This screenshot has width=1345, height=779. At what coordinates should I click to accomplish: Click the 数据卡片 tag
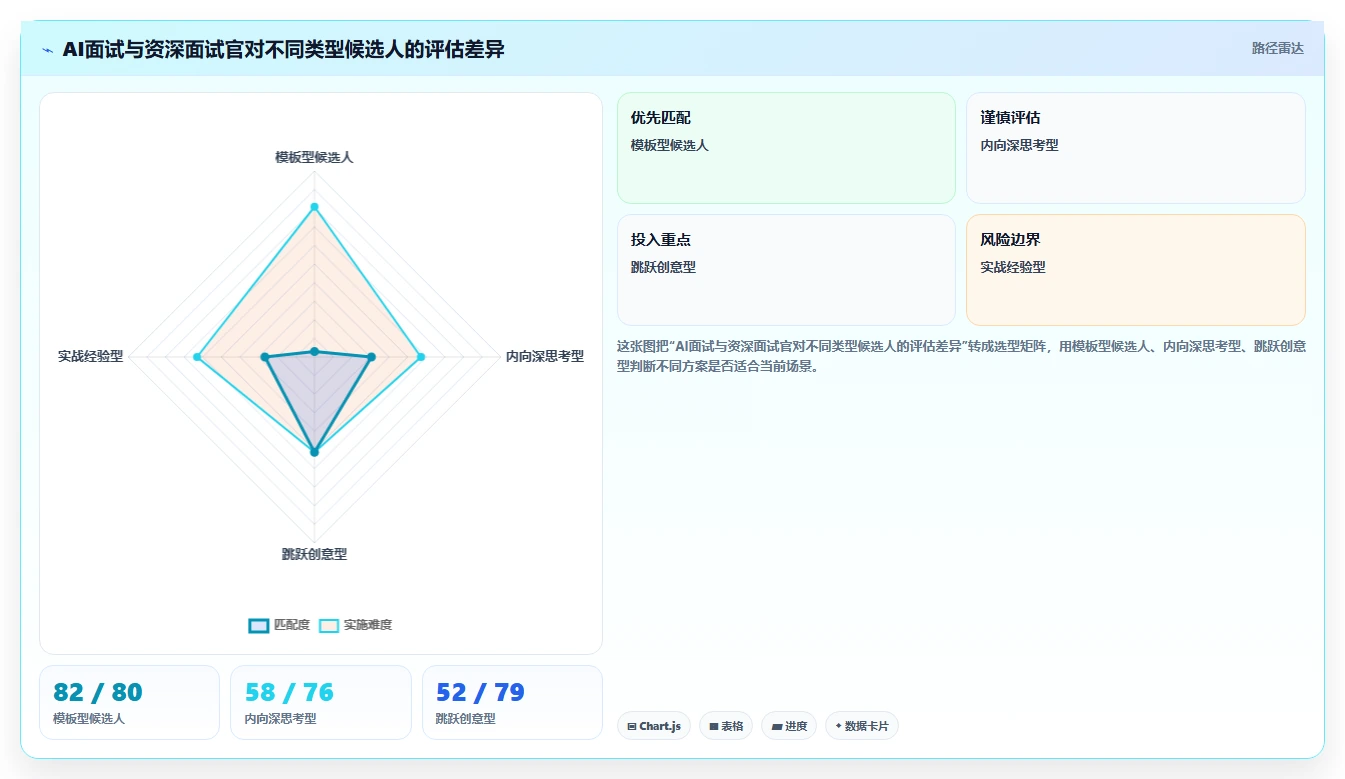[x=861, y=726]
